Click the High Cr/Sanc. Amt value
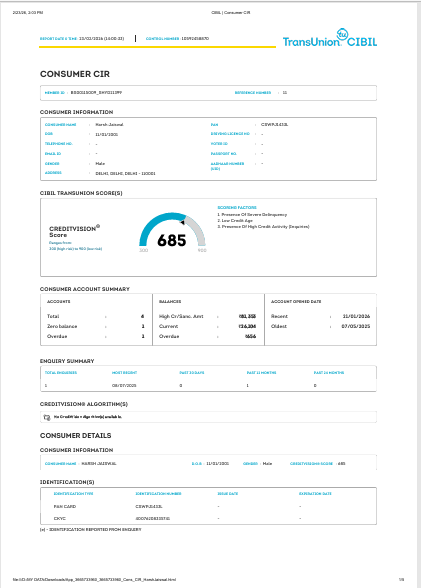This screenshot has height=588, width=421. coord(247,316)
